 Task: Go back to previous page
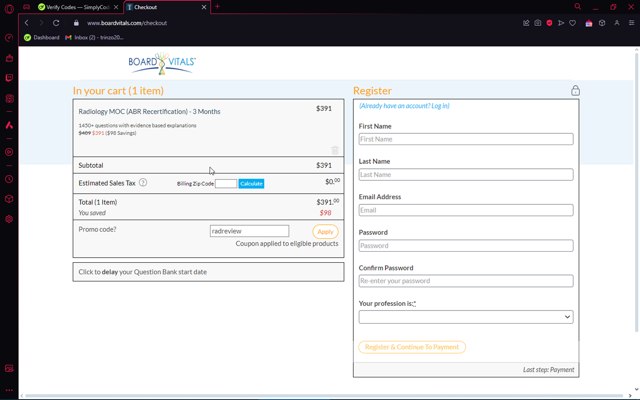pos(27,23)
